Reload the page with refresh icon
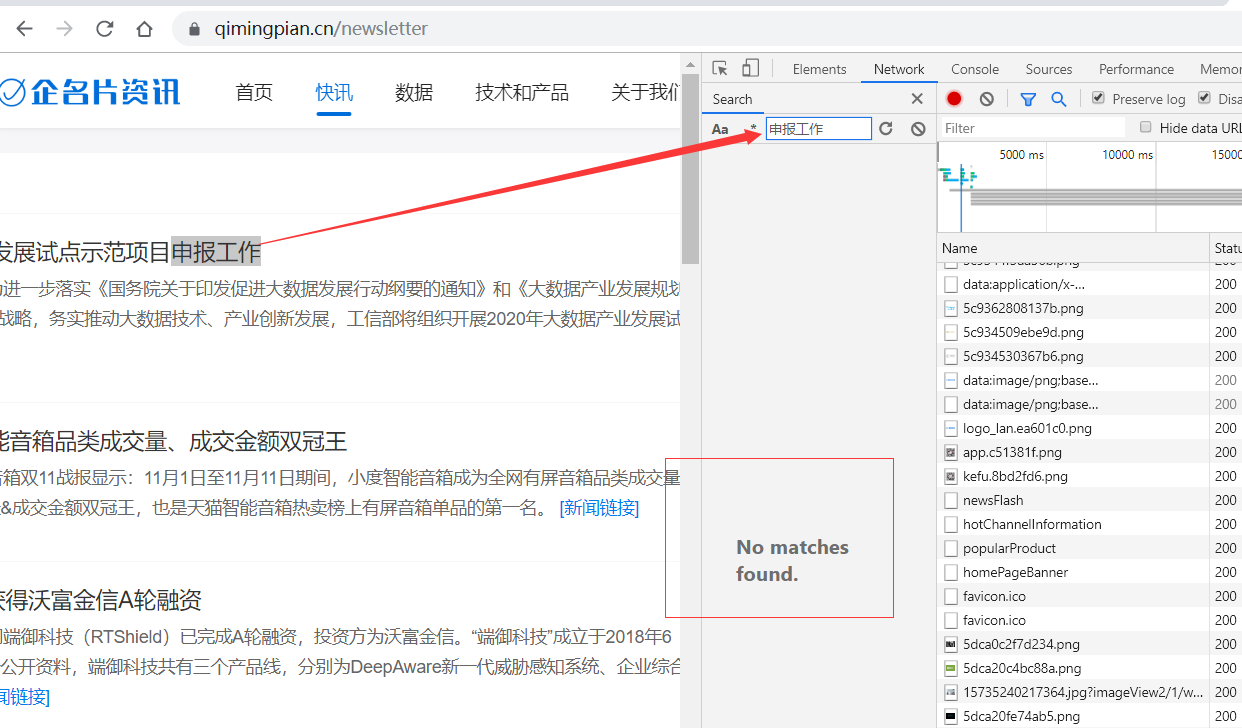 tap(104, 28)
